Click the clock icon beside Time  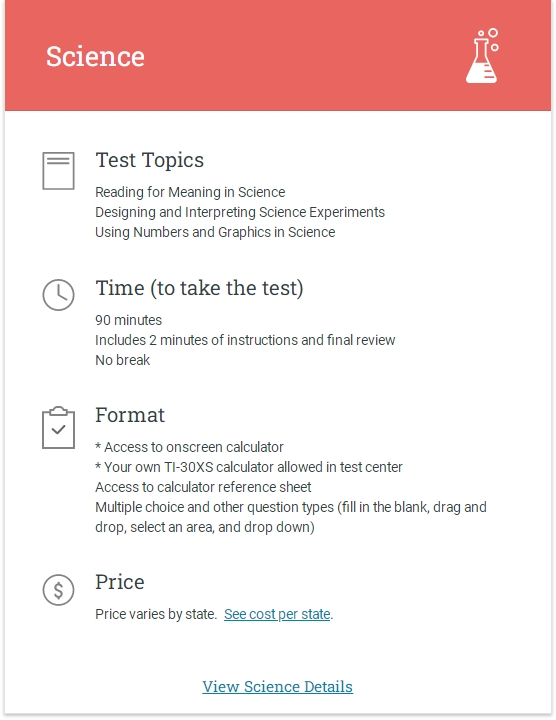pos(58,295)
